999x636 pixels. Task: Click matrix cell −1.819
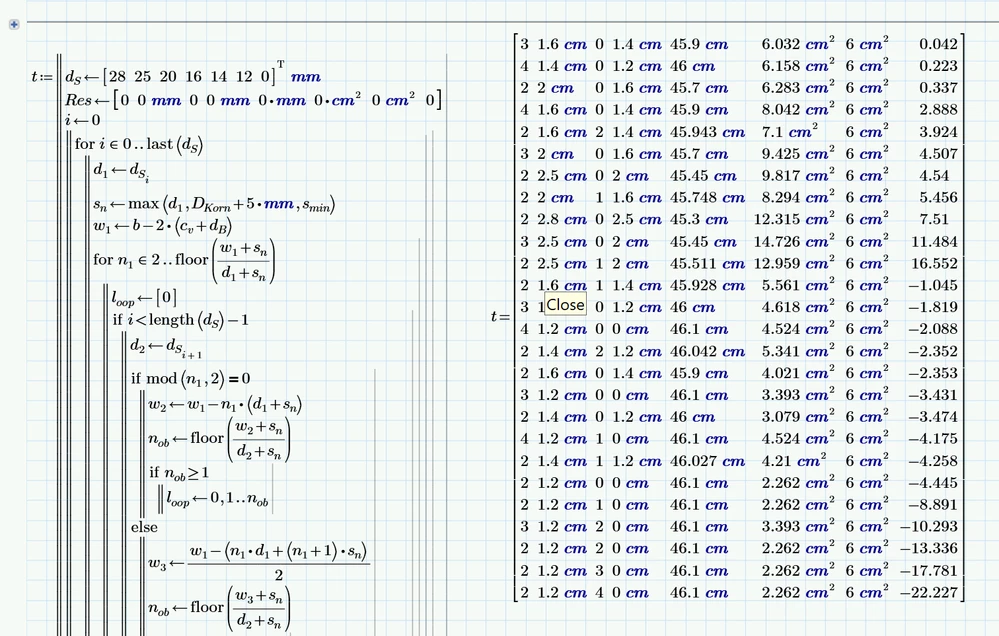[933, 307]
